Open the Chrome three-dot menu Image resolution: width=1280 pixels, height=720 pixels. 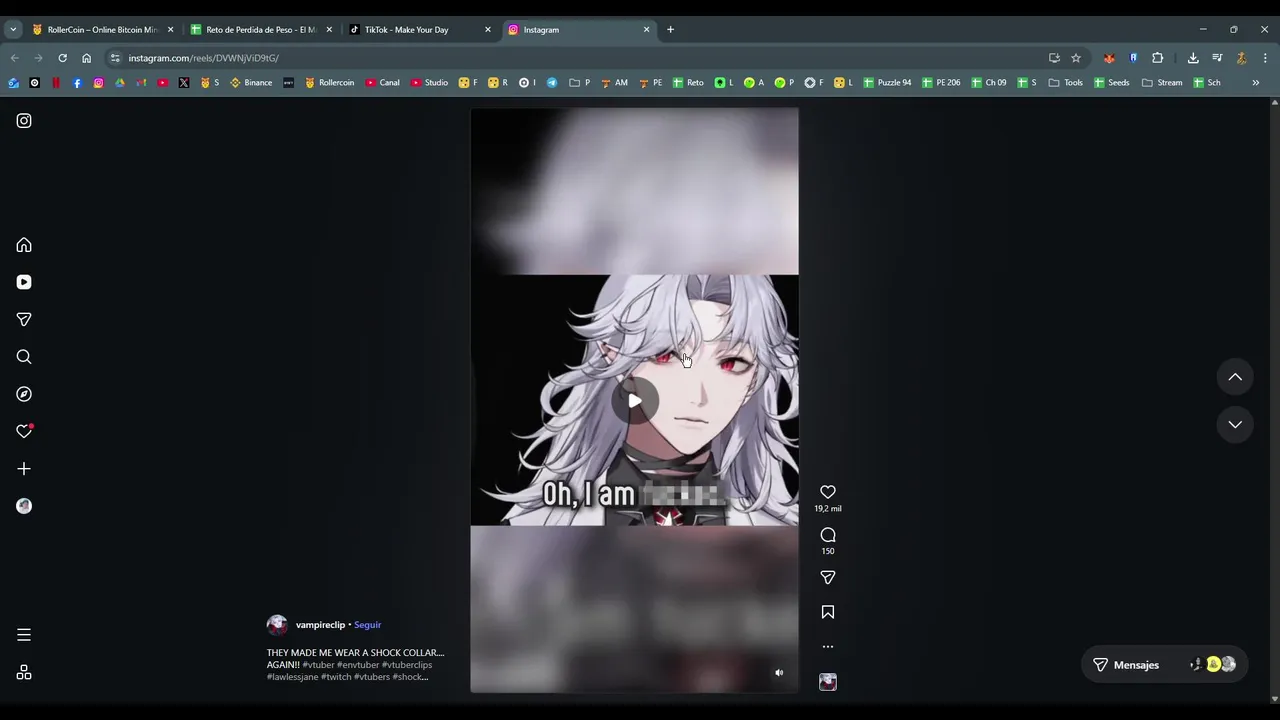(1265, 58)
